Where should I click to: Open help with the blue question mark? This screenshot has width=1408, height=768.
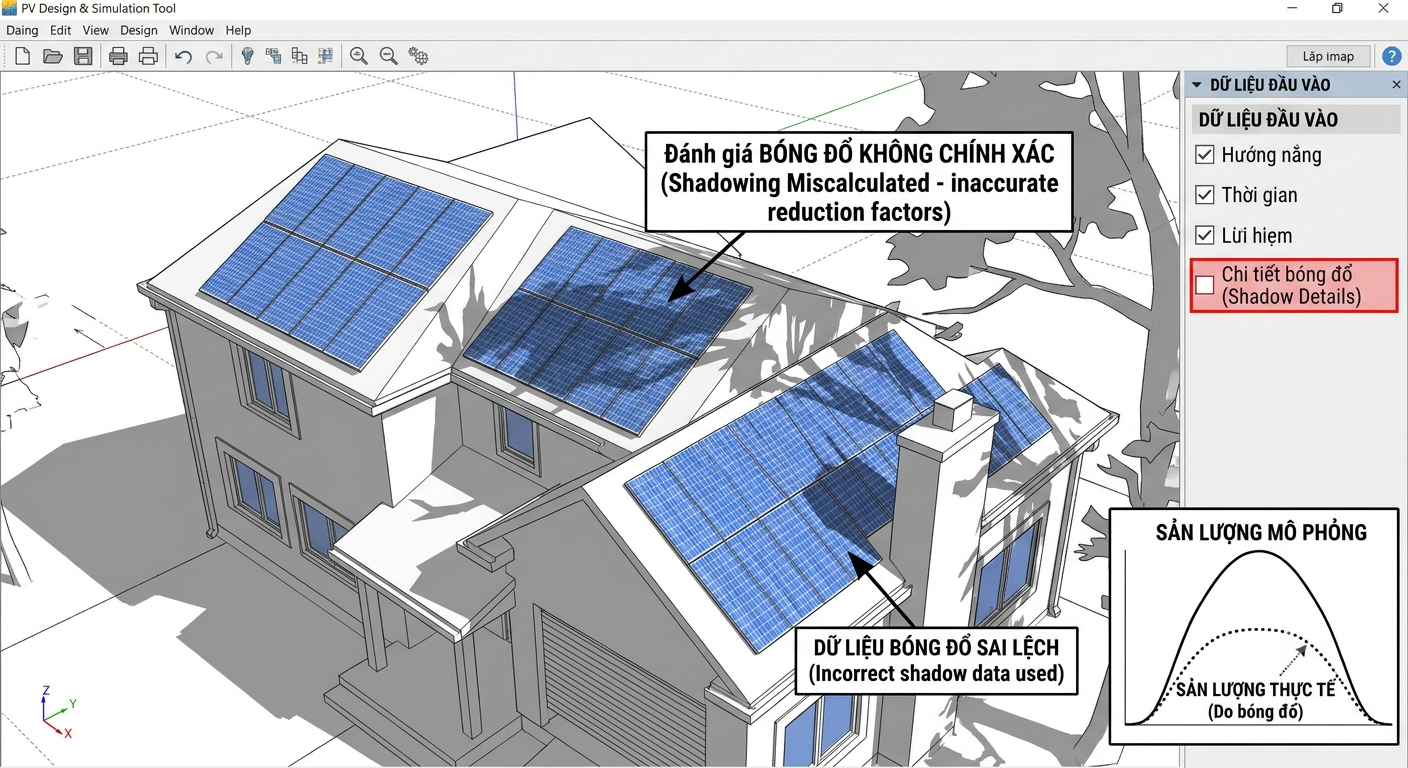pyautogui.click(x=1391, y=56)
